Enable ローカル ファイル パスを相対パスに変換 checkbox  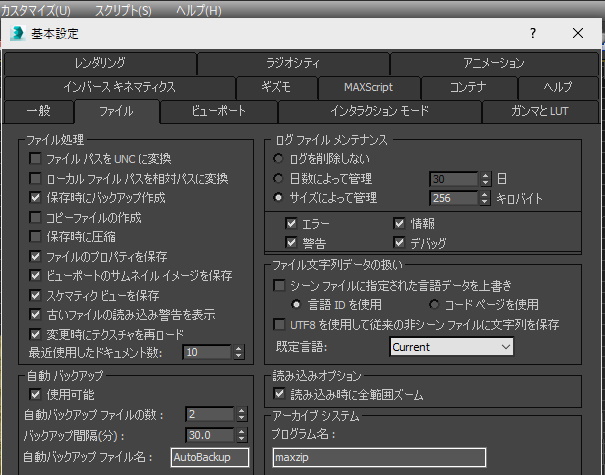tap(35, 179)
